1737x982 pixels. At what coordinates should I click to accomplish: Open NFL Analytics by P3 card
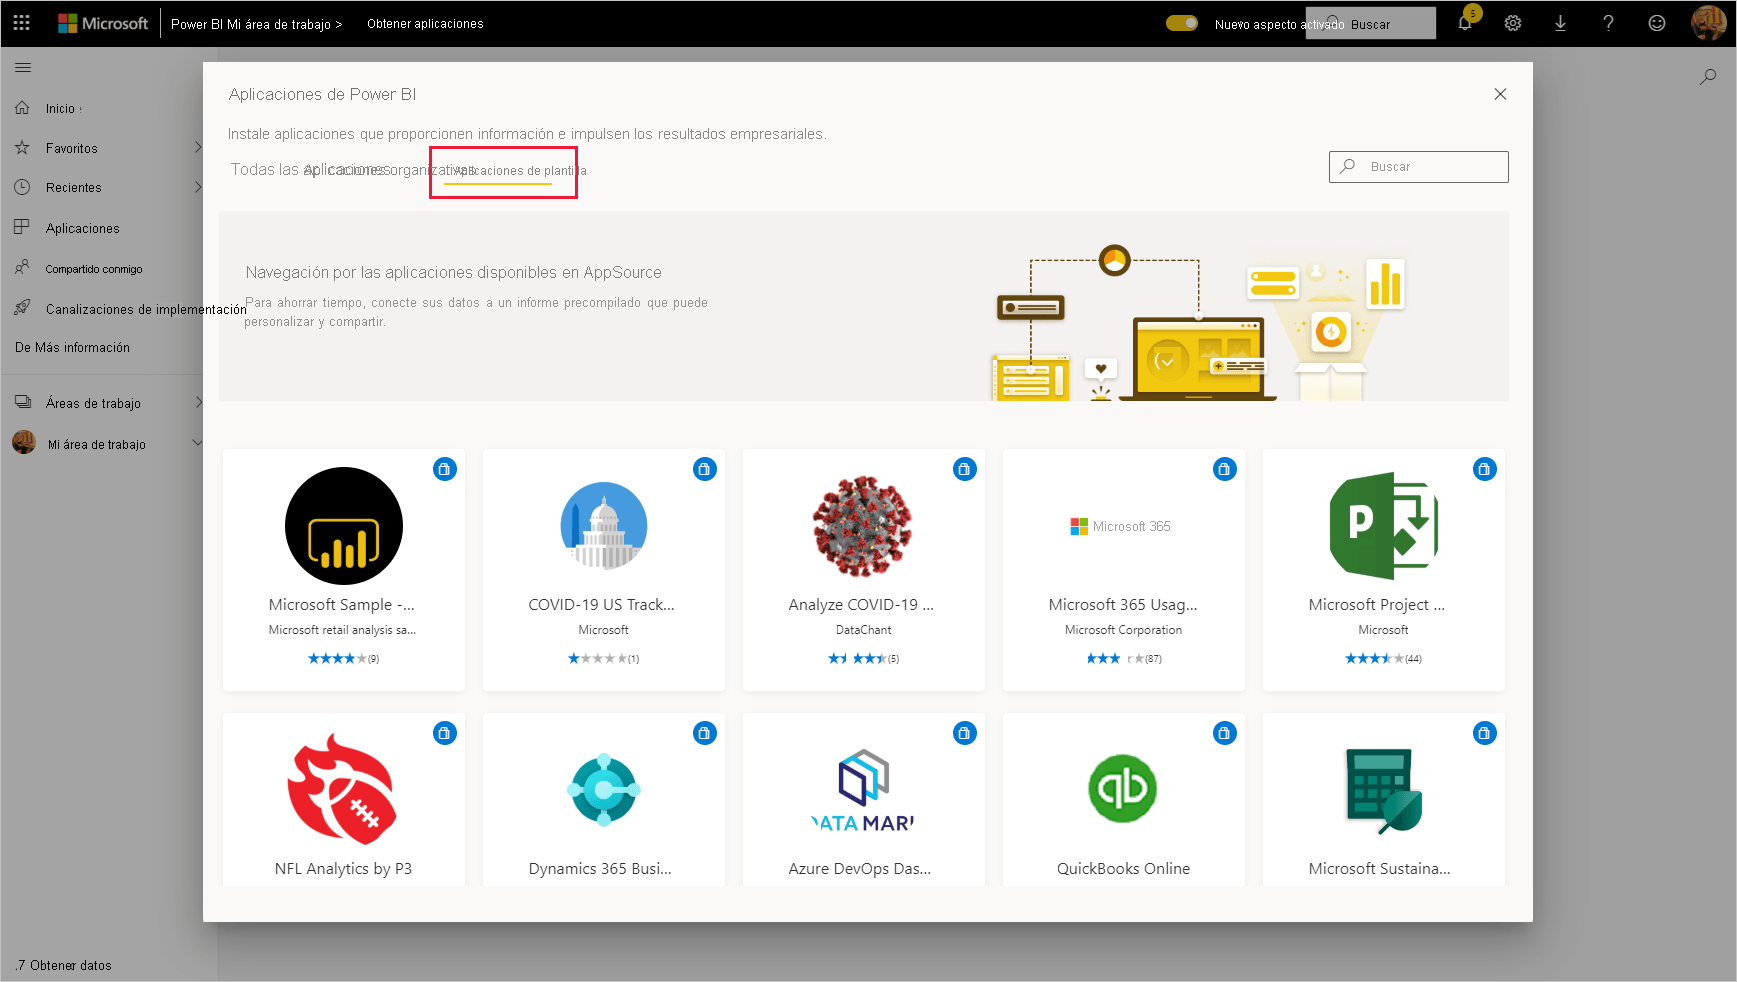point(344,800)
